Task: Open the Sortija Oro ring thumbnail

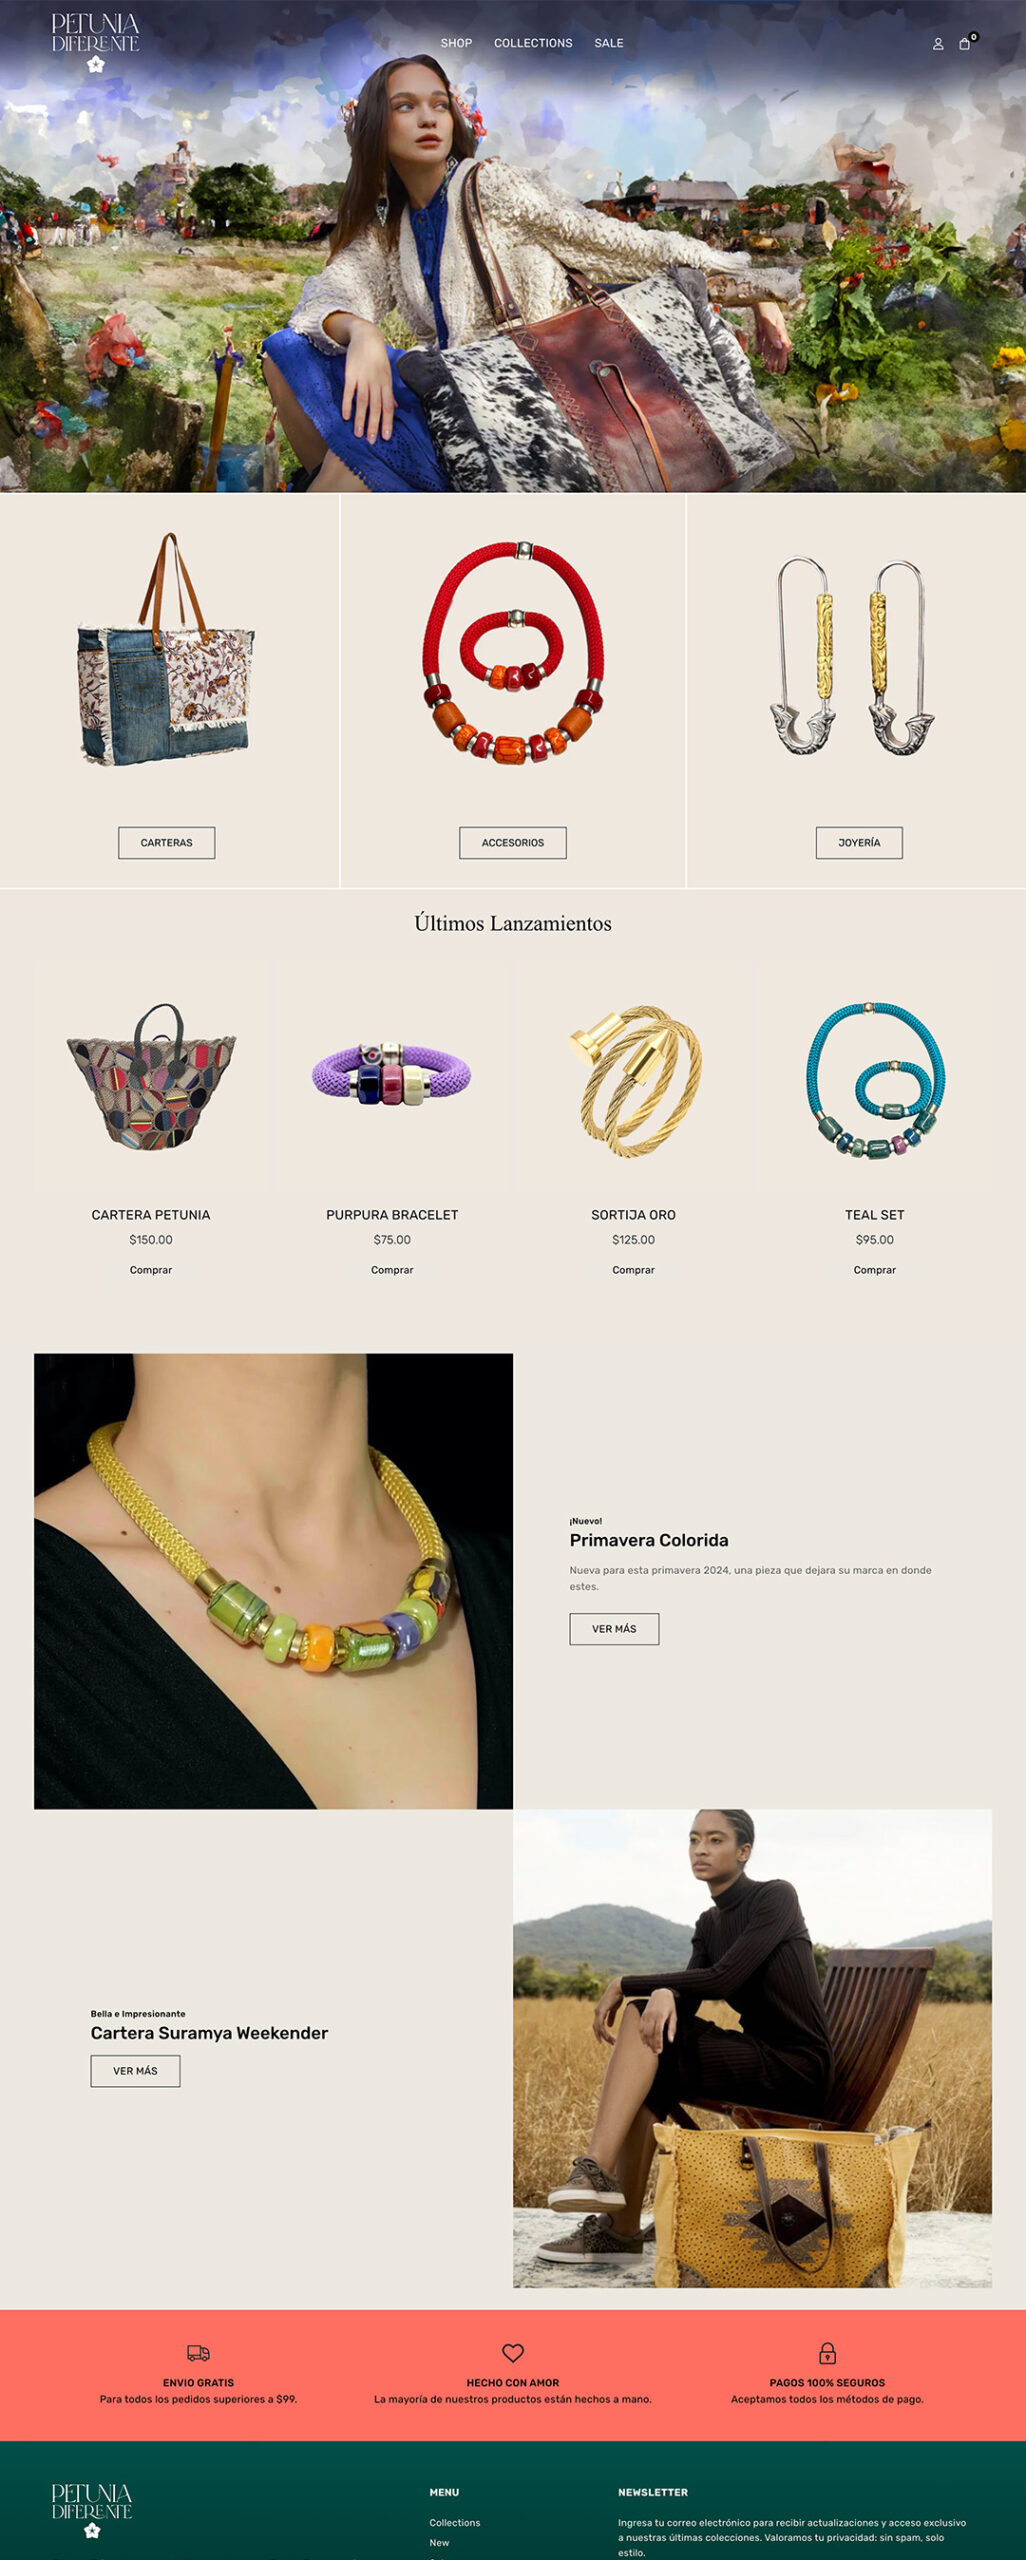Action: click(634, 1080)
